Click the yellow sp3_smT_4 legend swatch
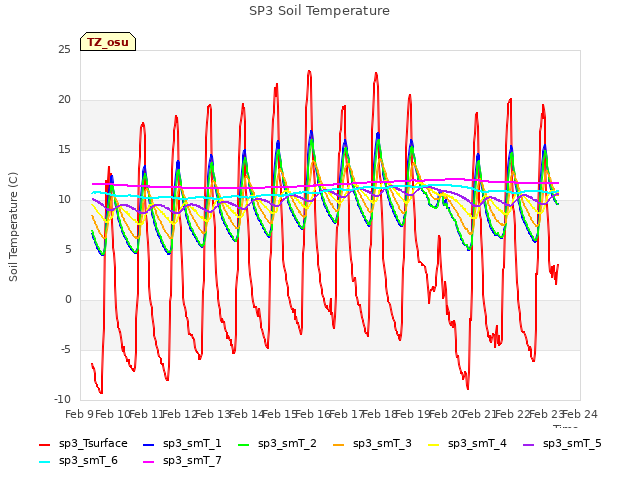640x480 pixels. [x=433, y=445]
